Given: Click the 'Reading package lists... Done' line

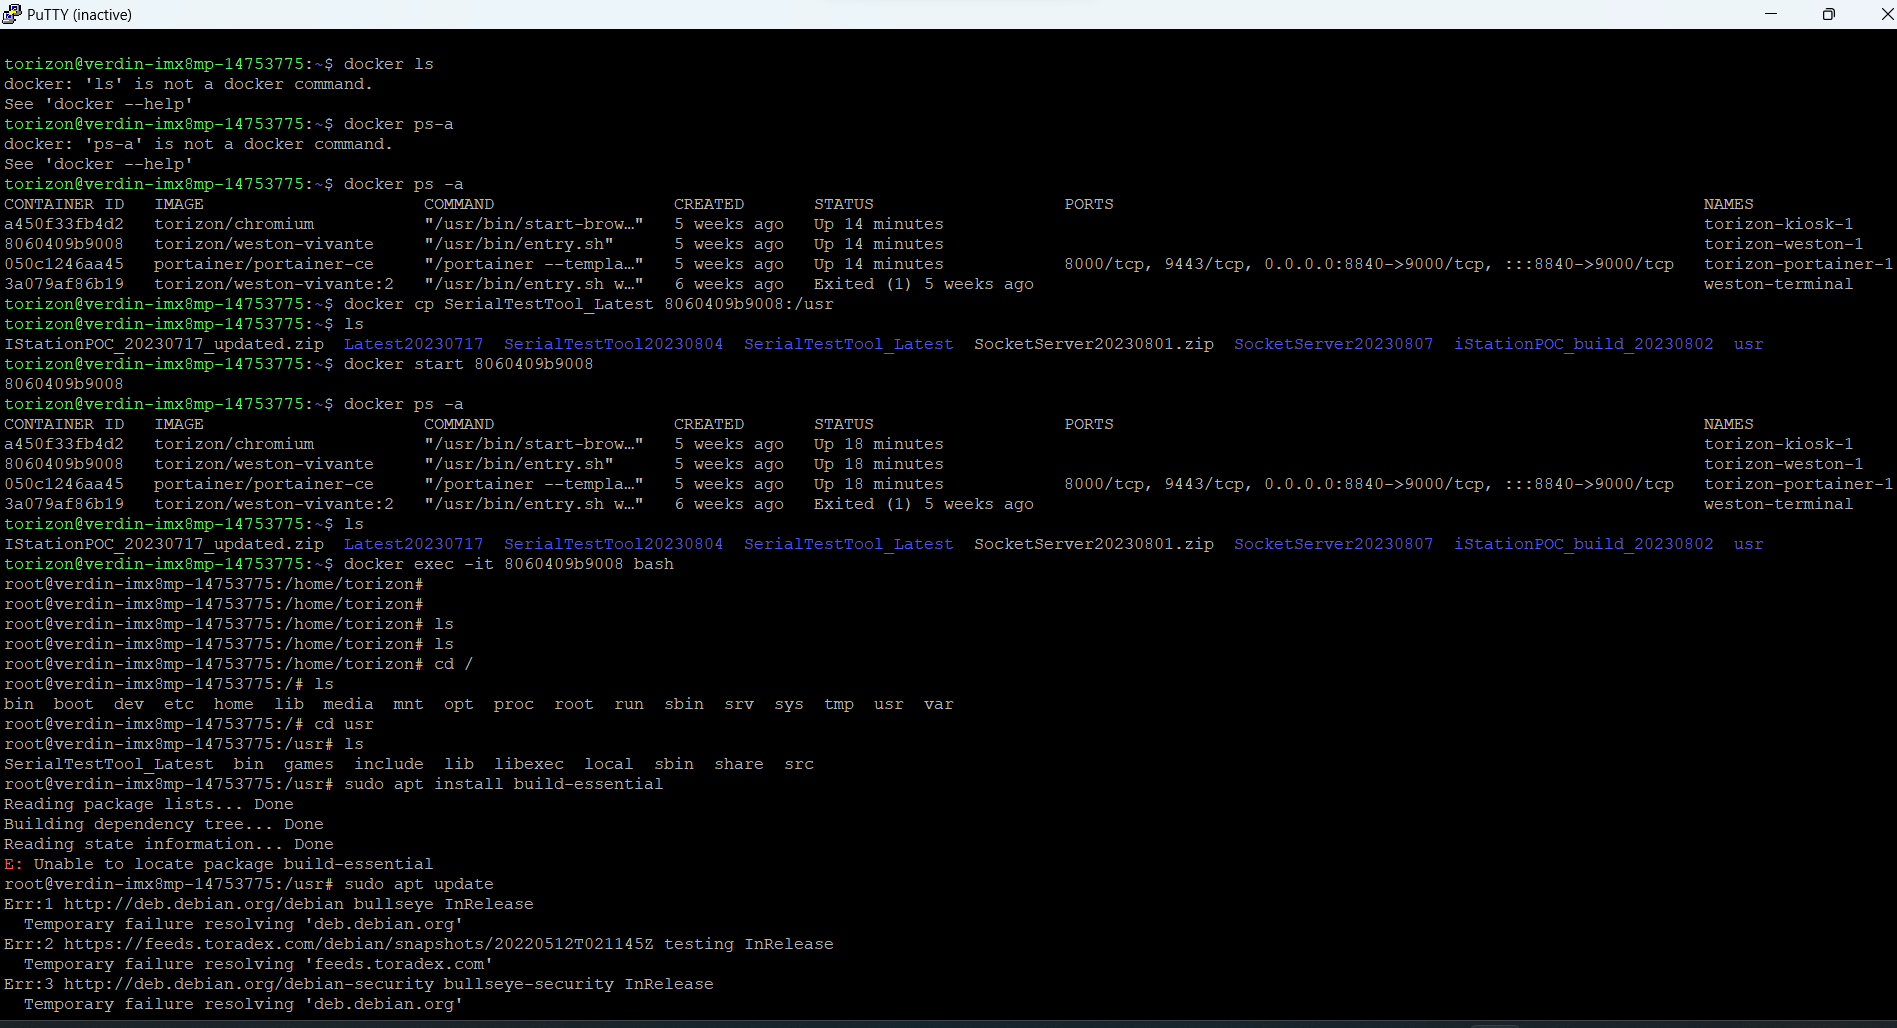Looking at the screenshot, I should [149, 804].
